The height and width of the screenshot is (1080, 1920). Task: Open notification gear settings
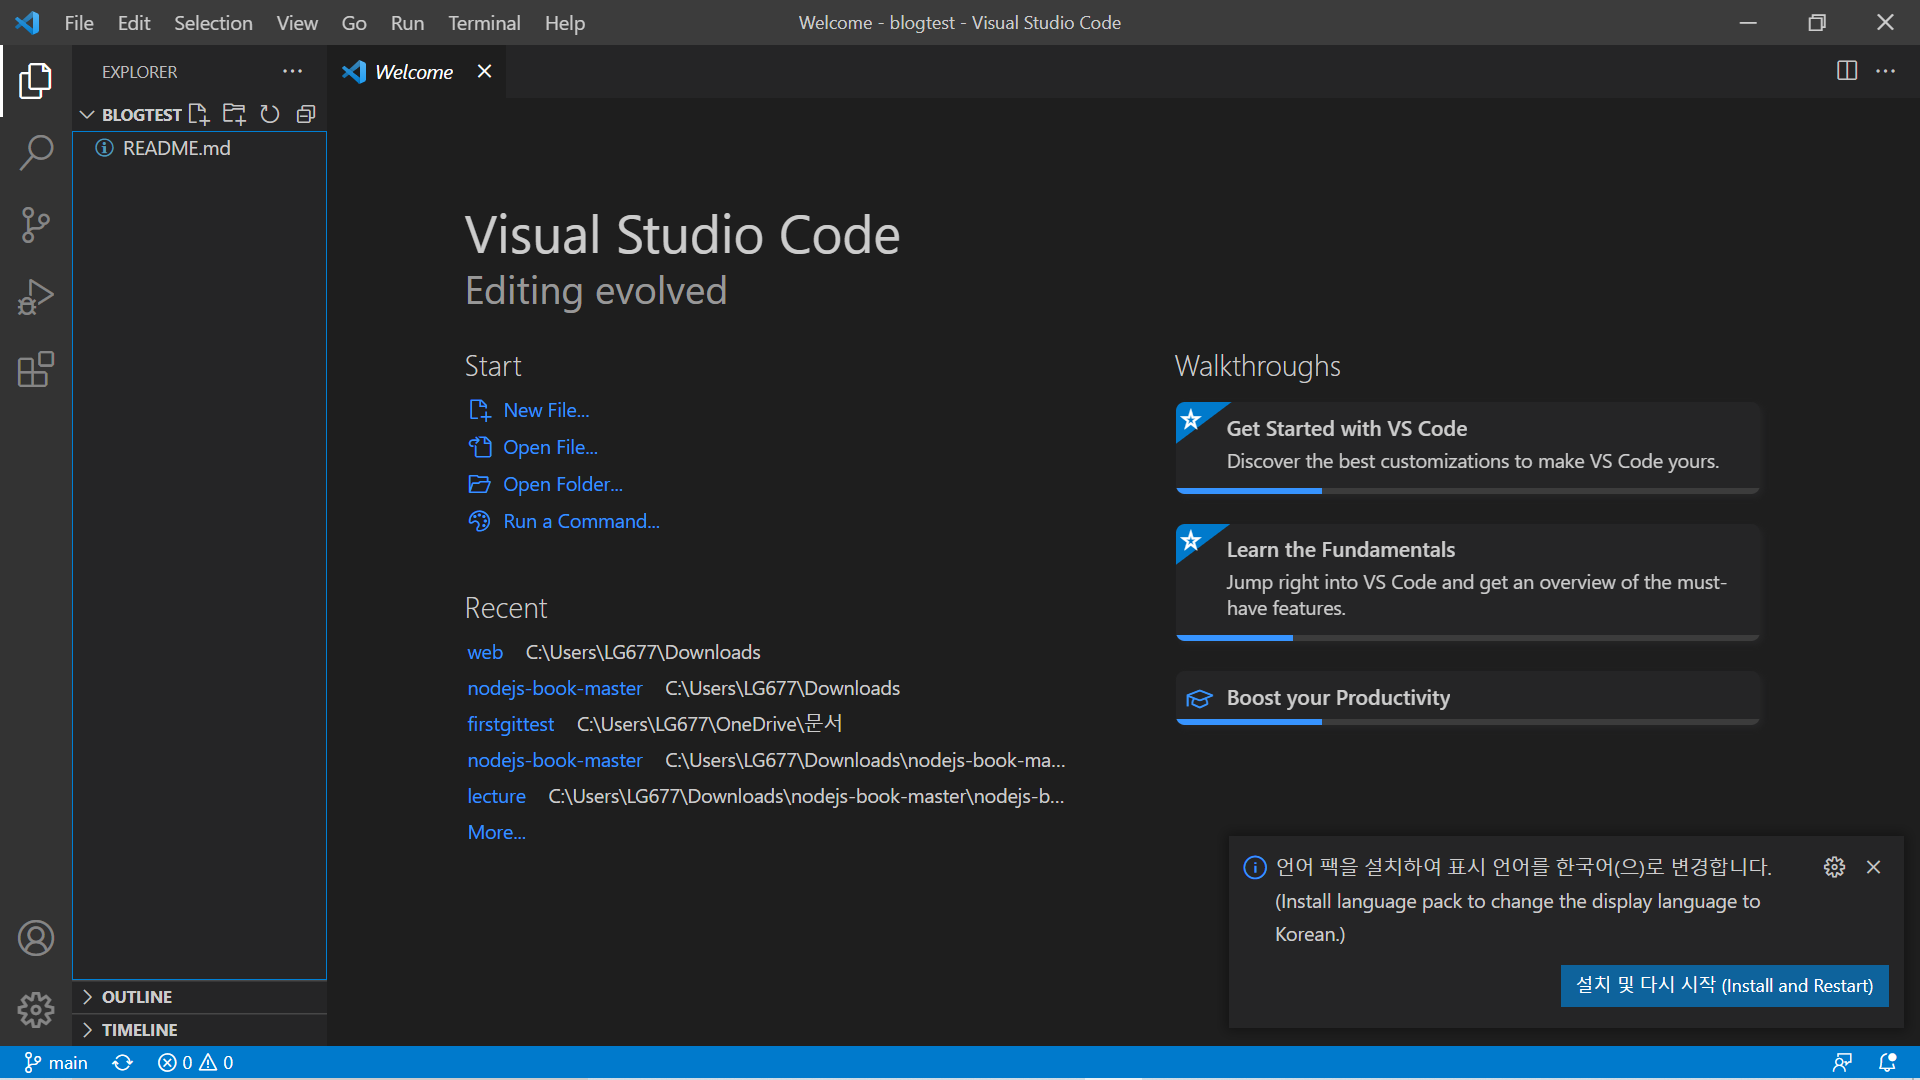pyautogui.click(x=1834, y=867)
